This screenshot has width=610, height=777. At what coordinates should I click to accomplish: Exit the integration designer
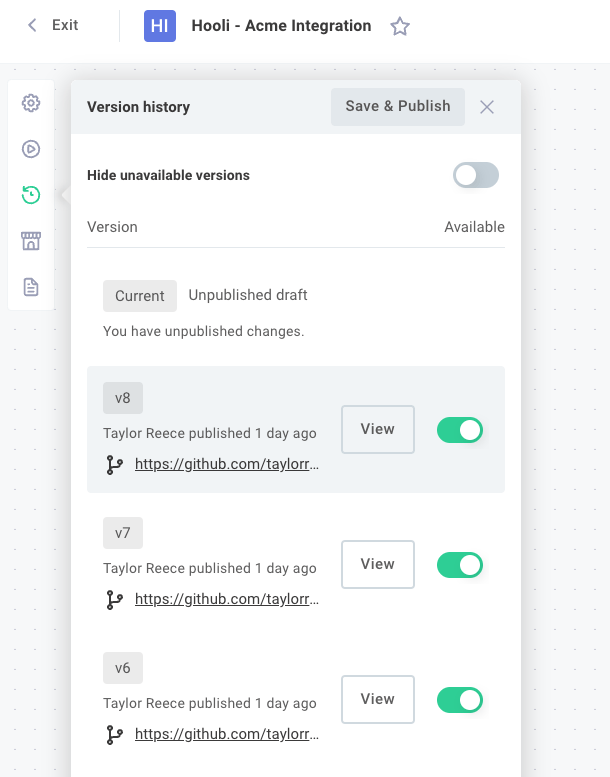(x=53, y=25)
